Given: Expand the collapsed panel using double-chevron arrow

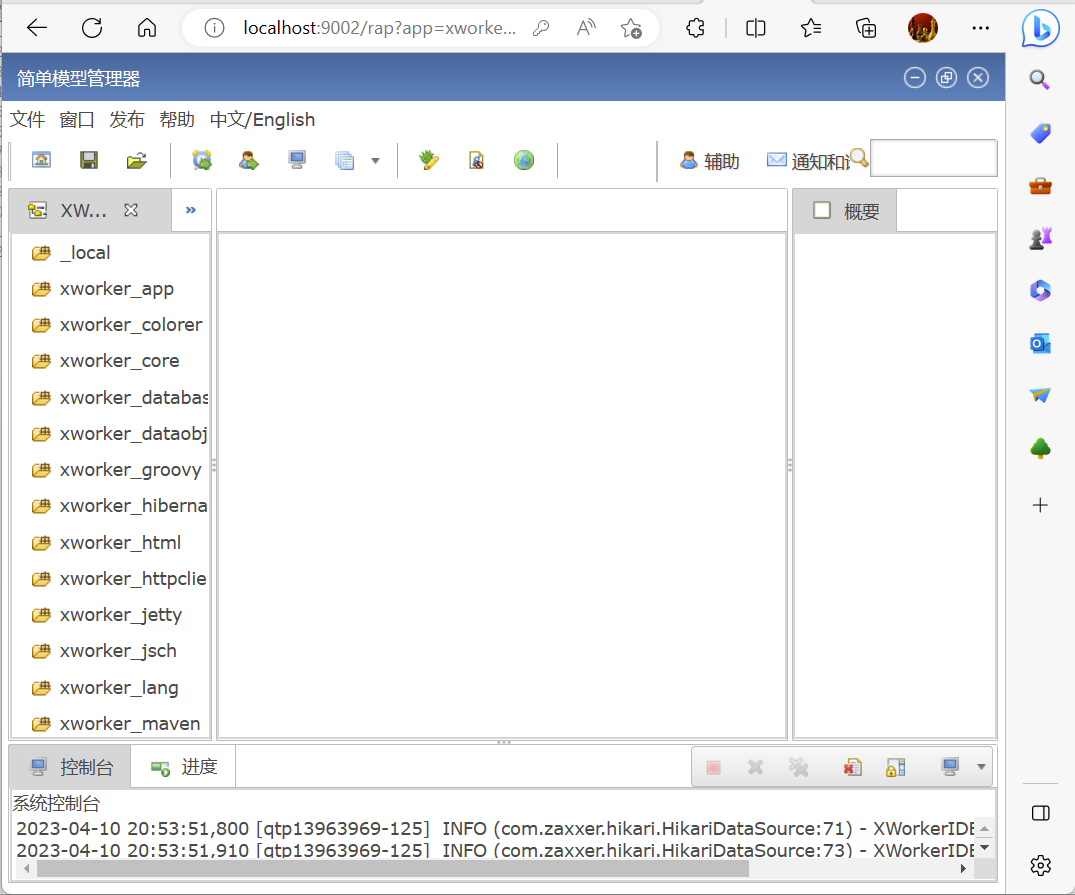Looking at the screenshot, I should 191,210.
